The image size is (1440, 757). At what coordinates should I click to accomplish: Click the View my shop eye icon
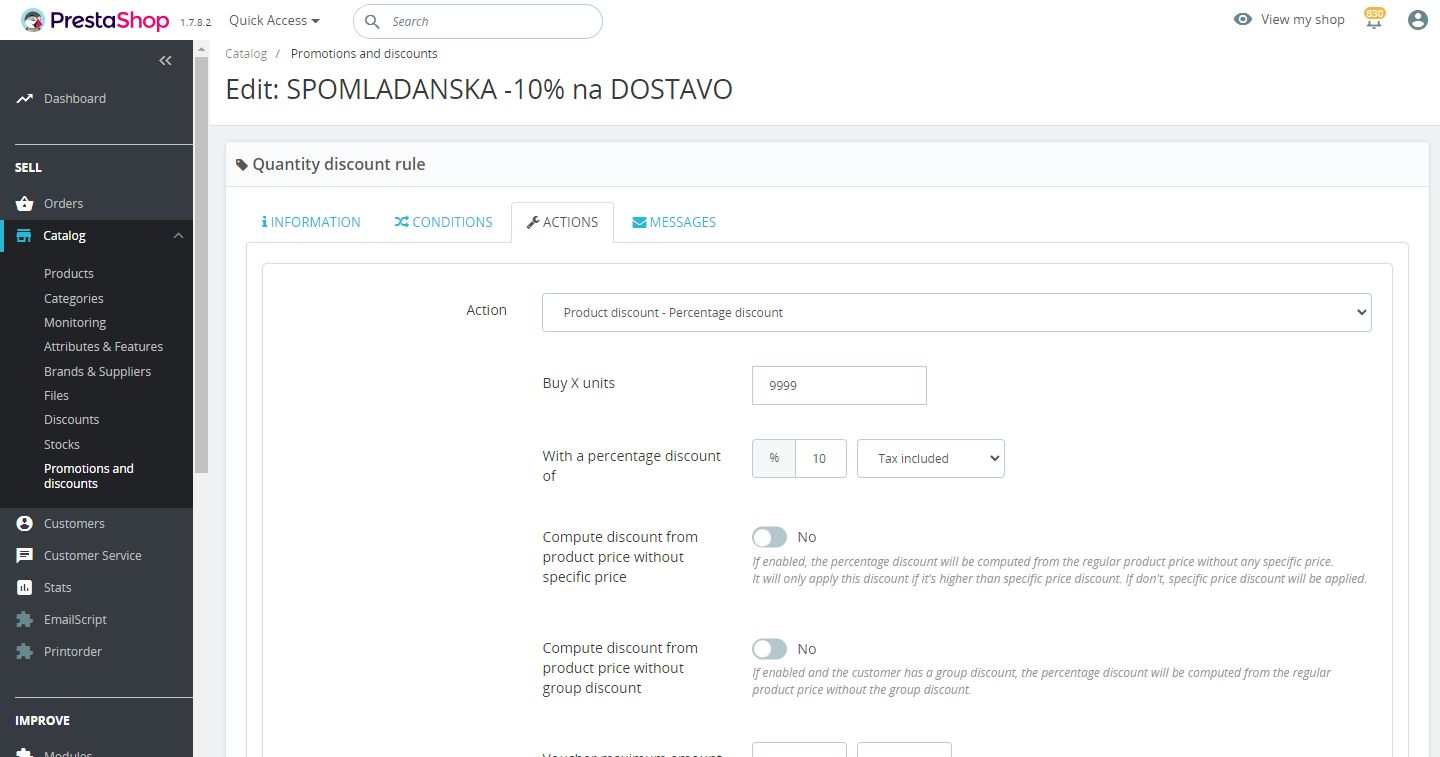pyautogui.click(x=1243, y=19)
